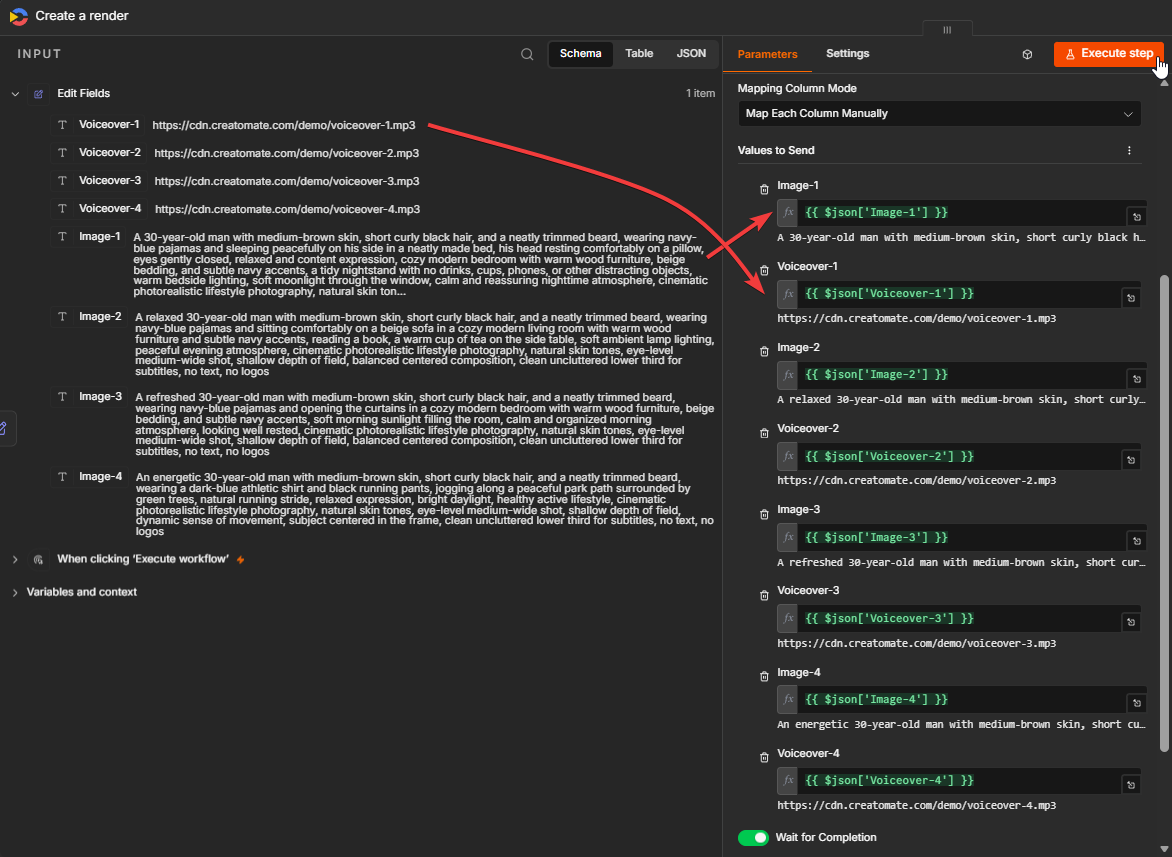Reset the Voiceover-2 expression field
The height and width of the screenshot is (857, 1172).
point(1131,460)
